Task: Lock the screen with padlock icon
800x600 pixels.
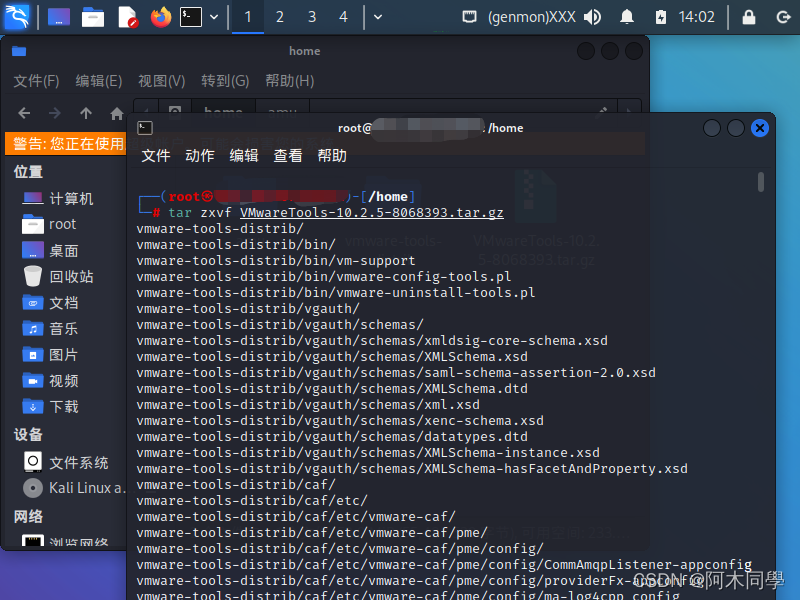Action: click(749, 17)
